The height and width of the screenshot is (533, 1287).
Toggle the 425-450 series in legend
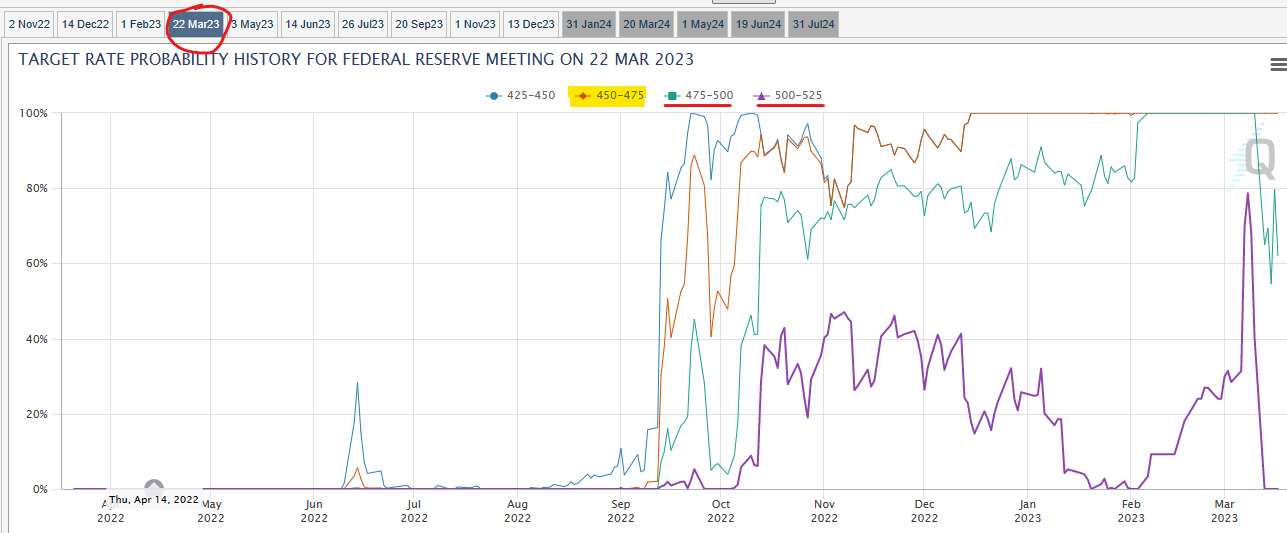coord(520,96)
